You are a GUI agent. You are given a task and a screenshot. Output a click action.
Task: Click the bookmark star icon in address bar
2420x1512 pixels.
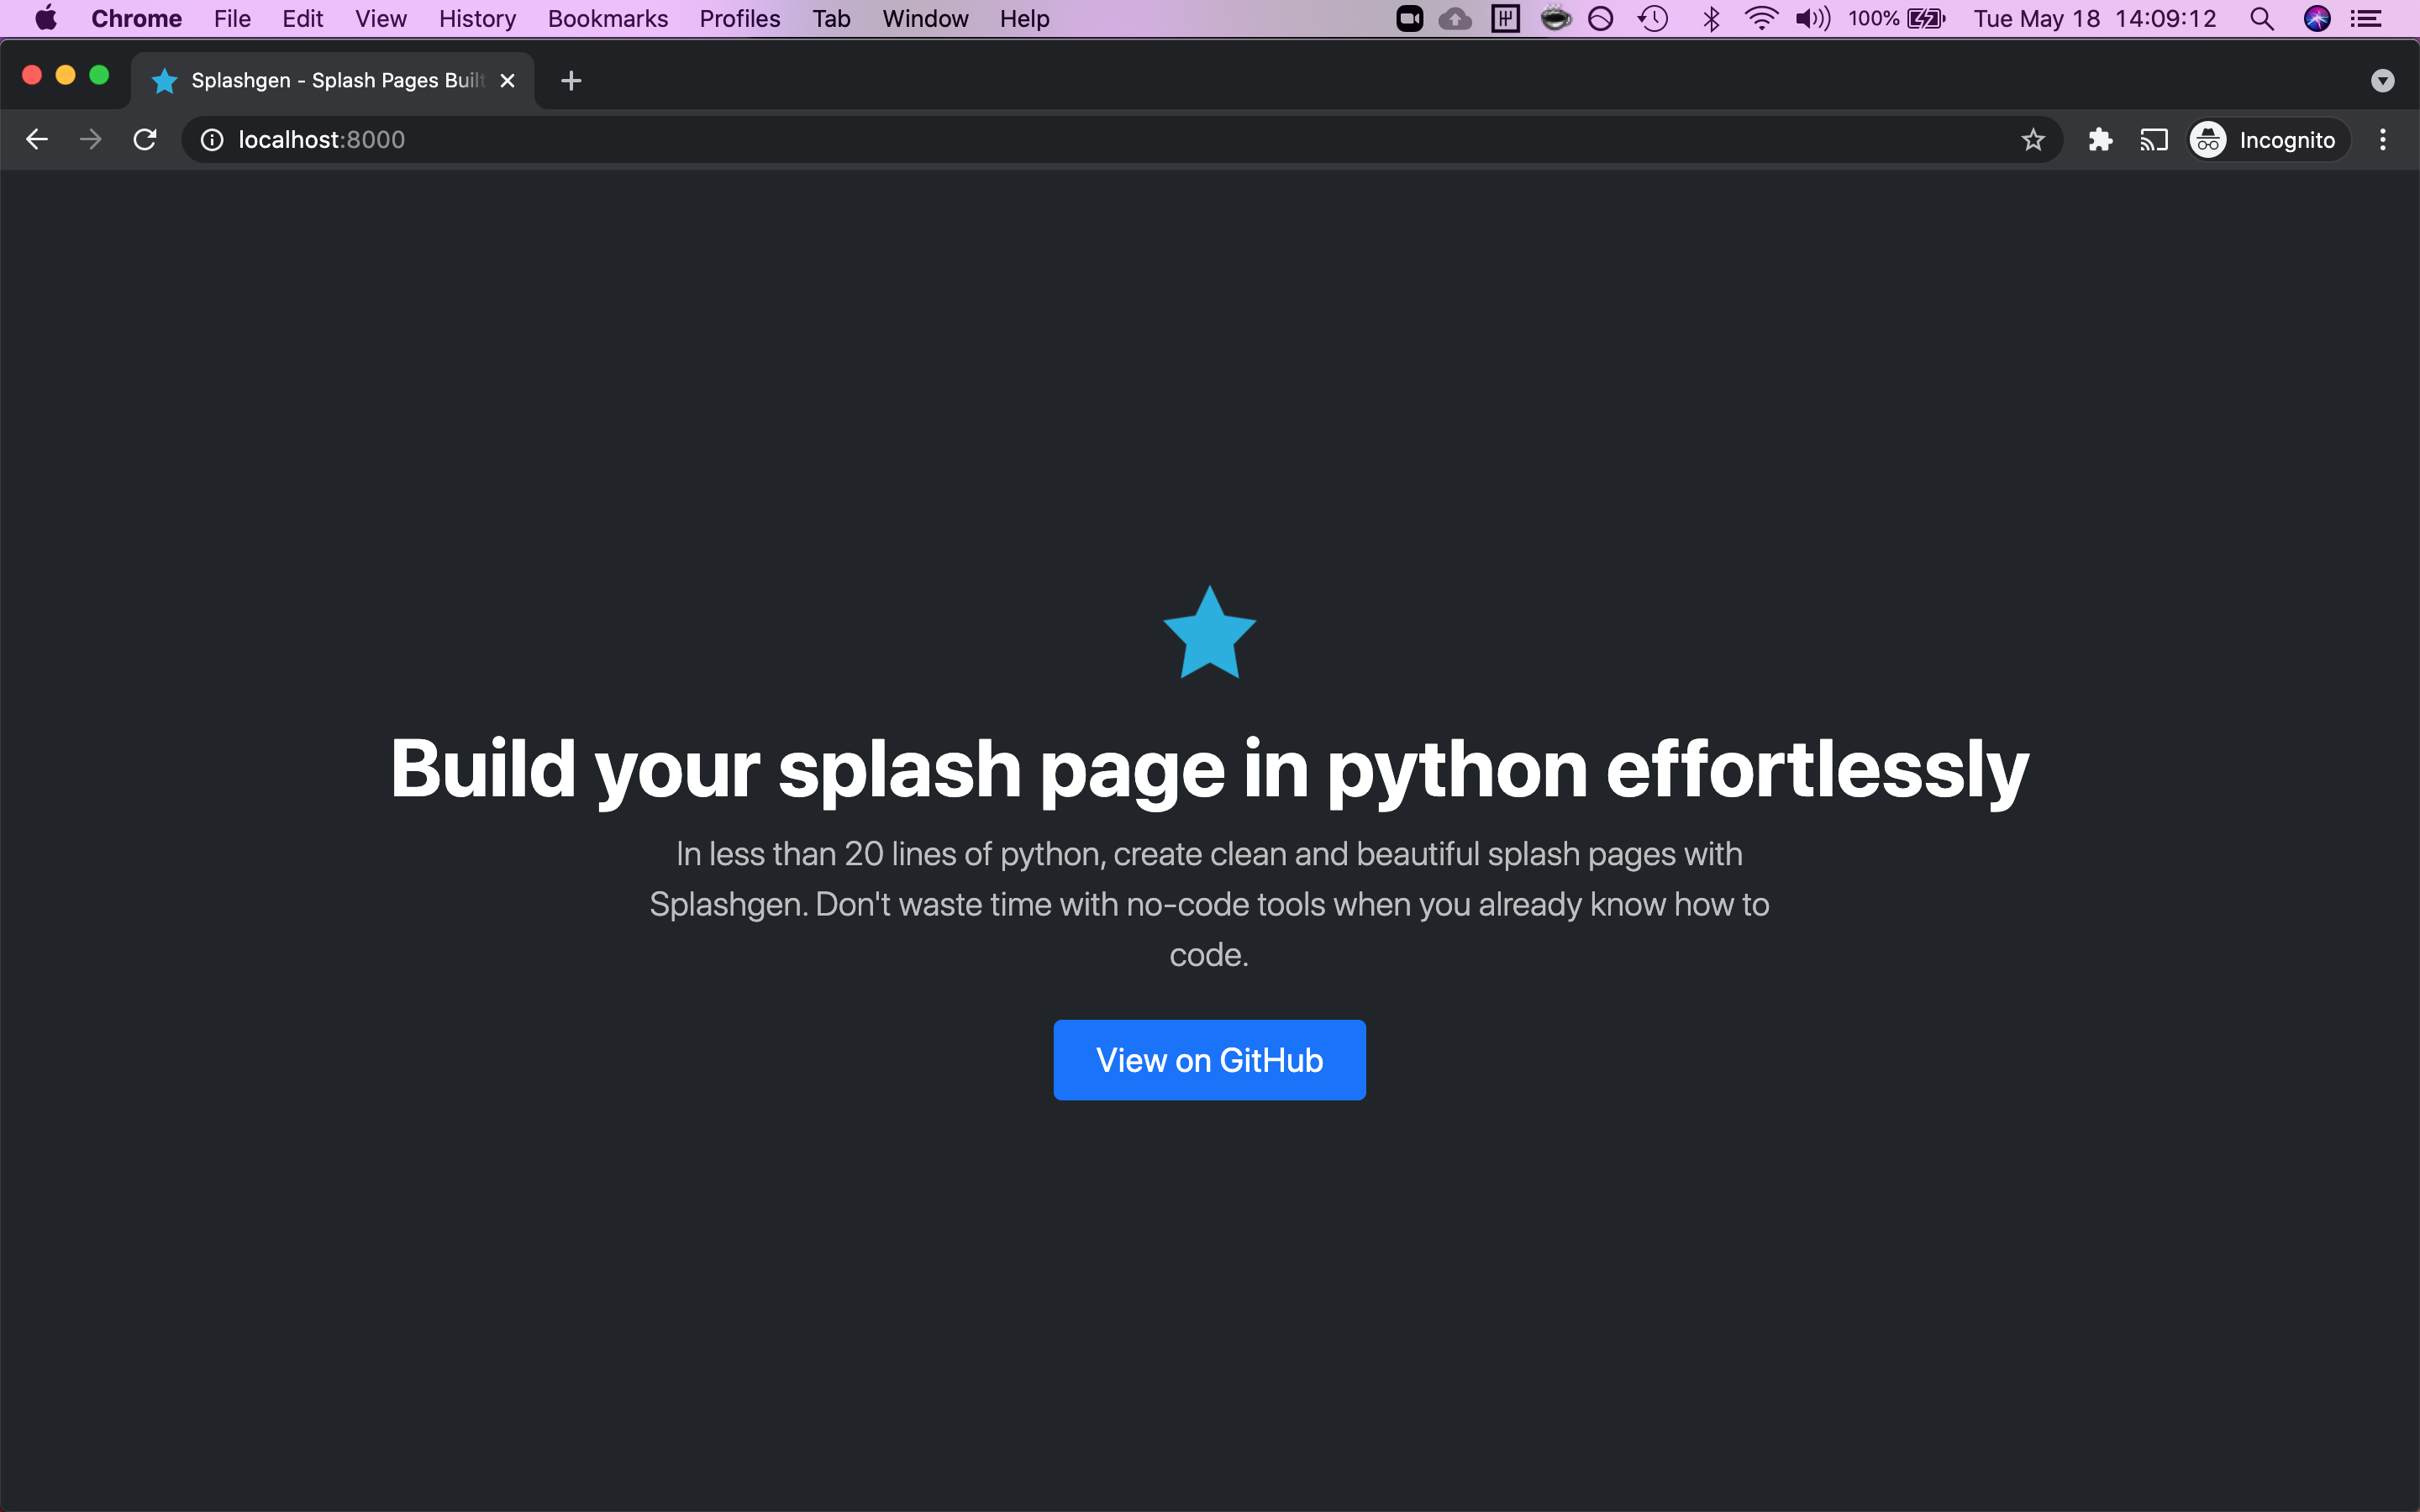pyautogui.click(x=2033, y=139)
